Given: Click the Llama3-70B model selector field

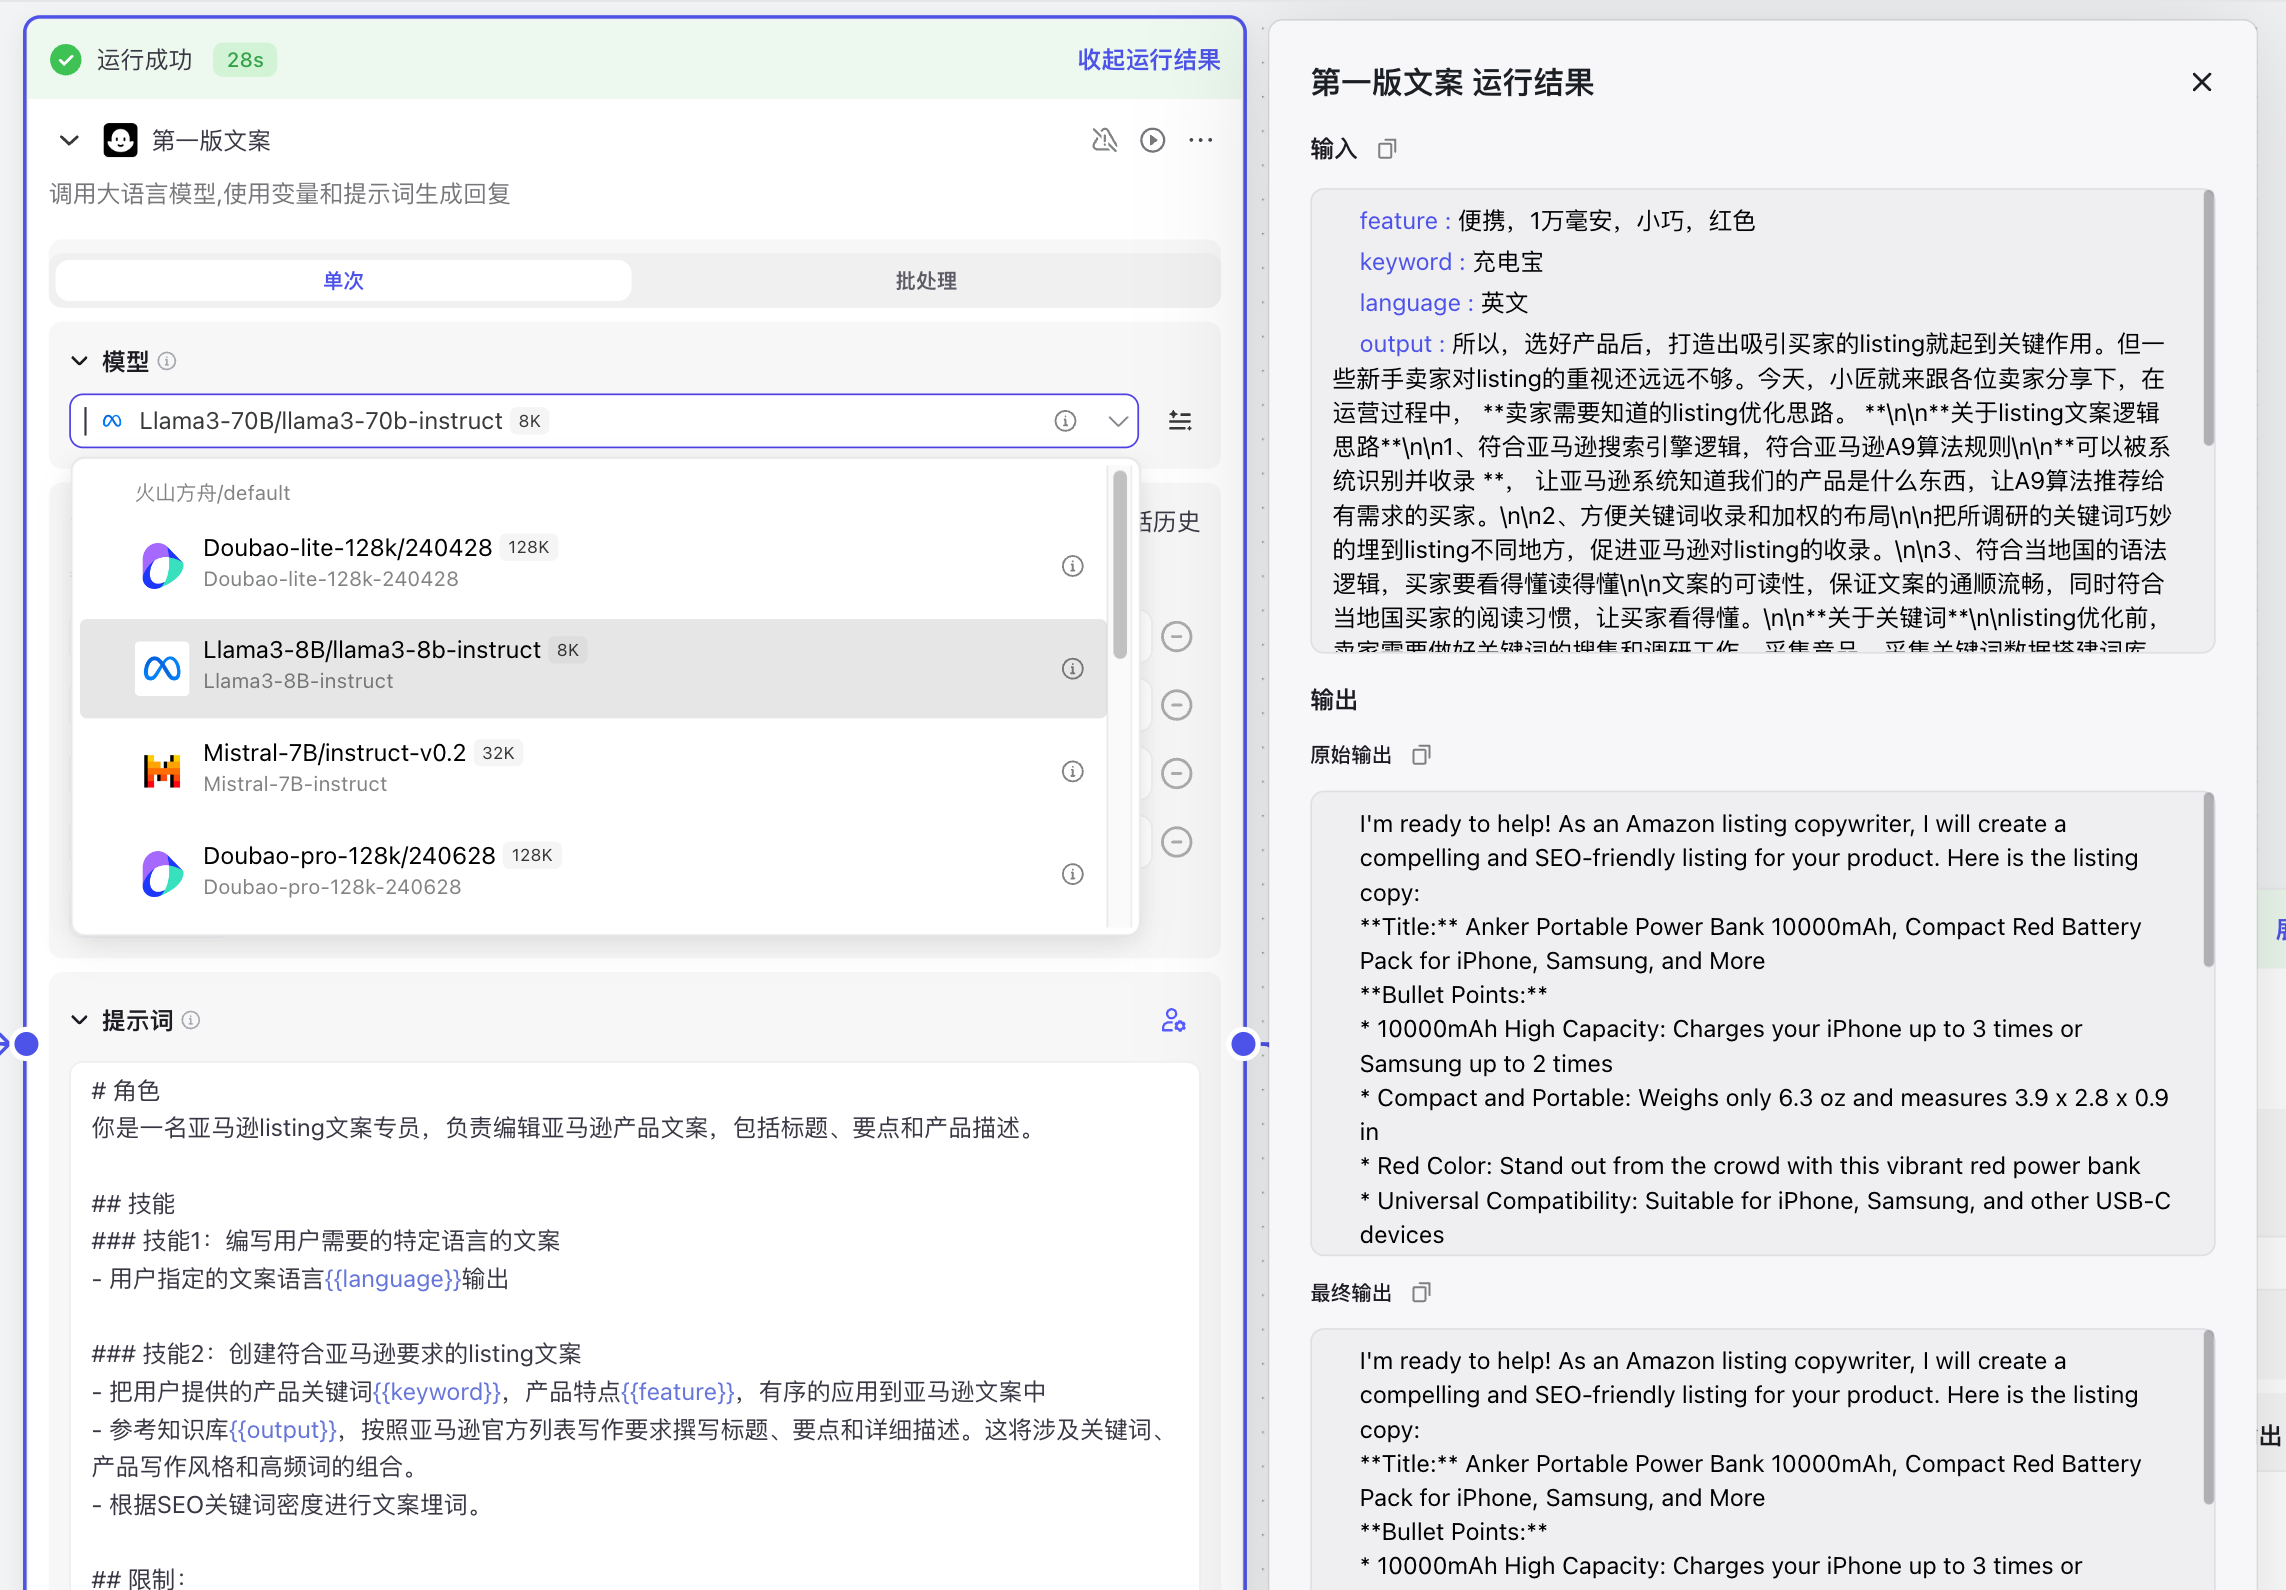Looking at the screenshot, I should (604, 421).
